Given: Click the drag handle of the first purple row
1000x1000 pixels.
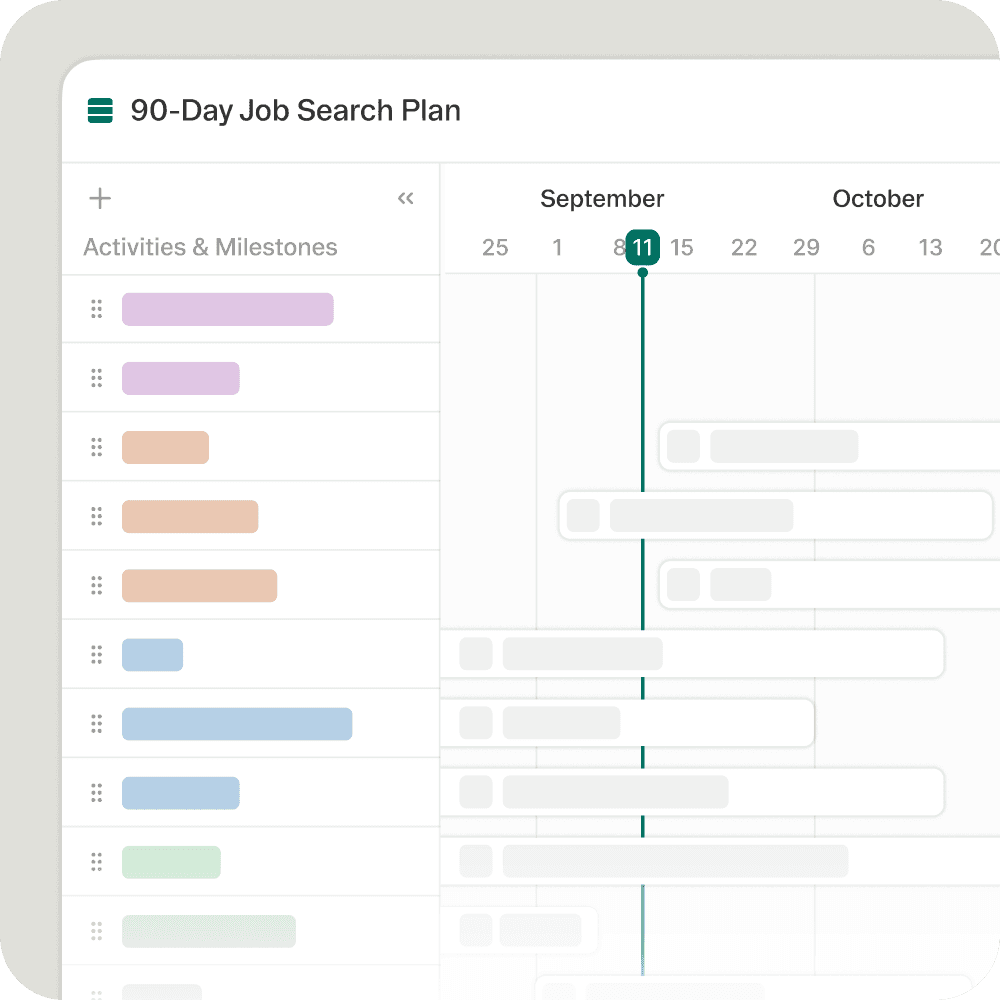Looking at the screenshot, I should click(x=97, y=309).
